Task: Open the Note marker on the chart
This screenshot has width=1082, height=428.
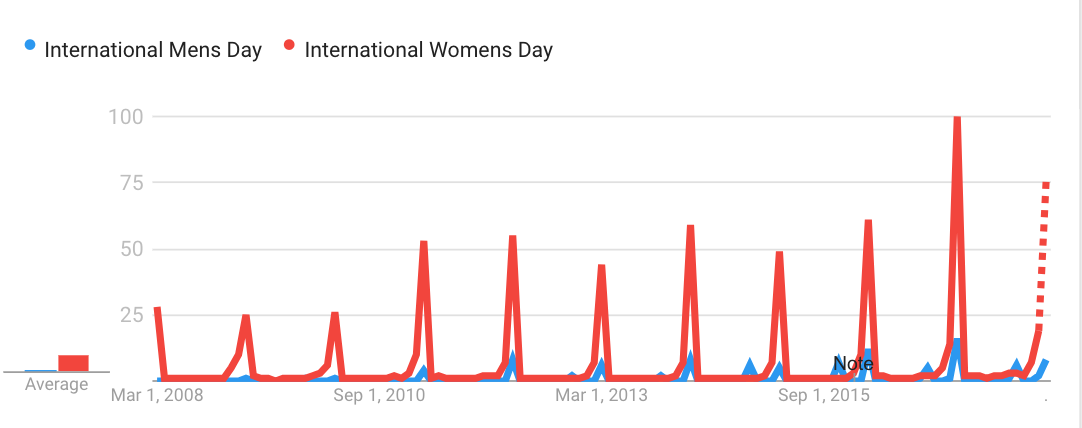Action: click(853, 363)
